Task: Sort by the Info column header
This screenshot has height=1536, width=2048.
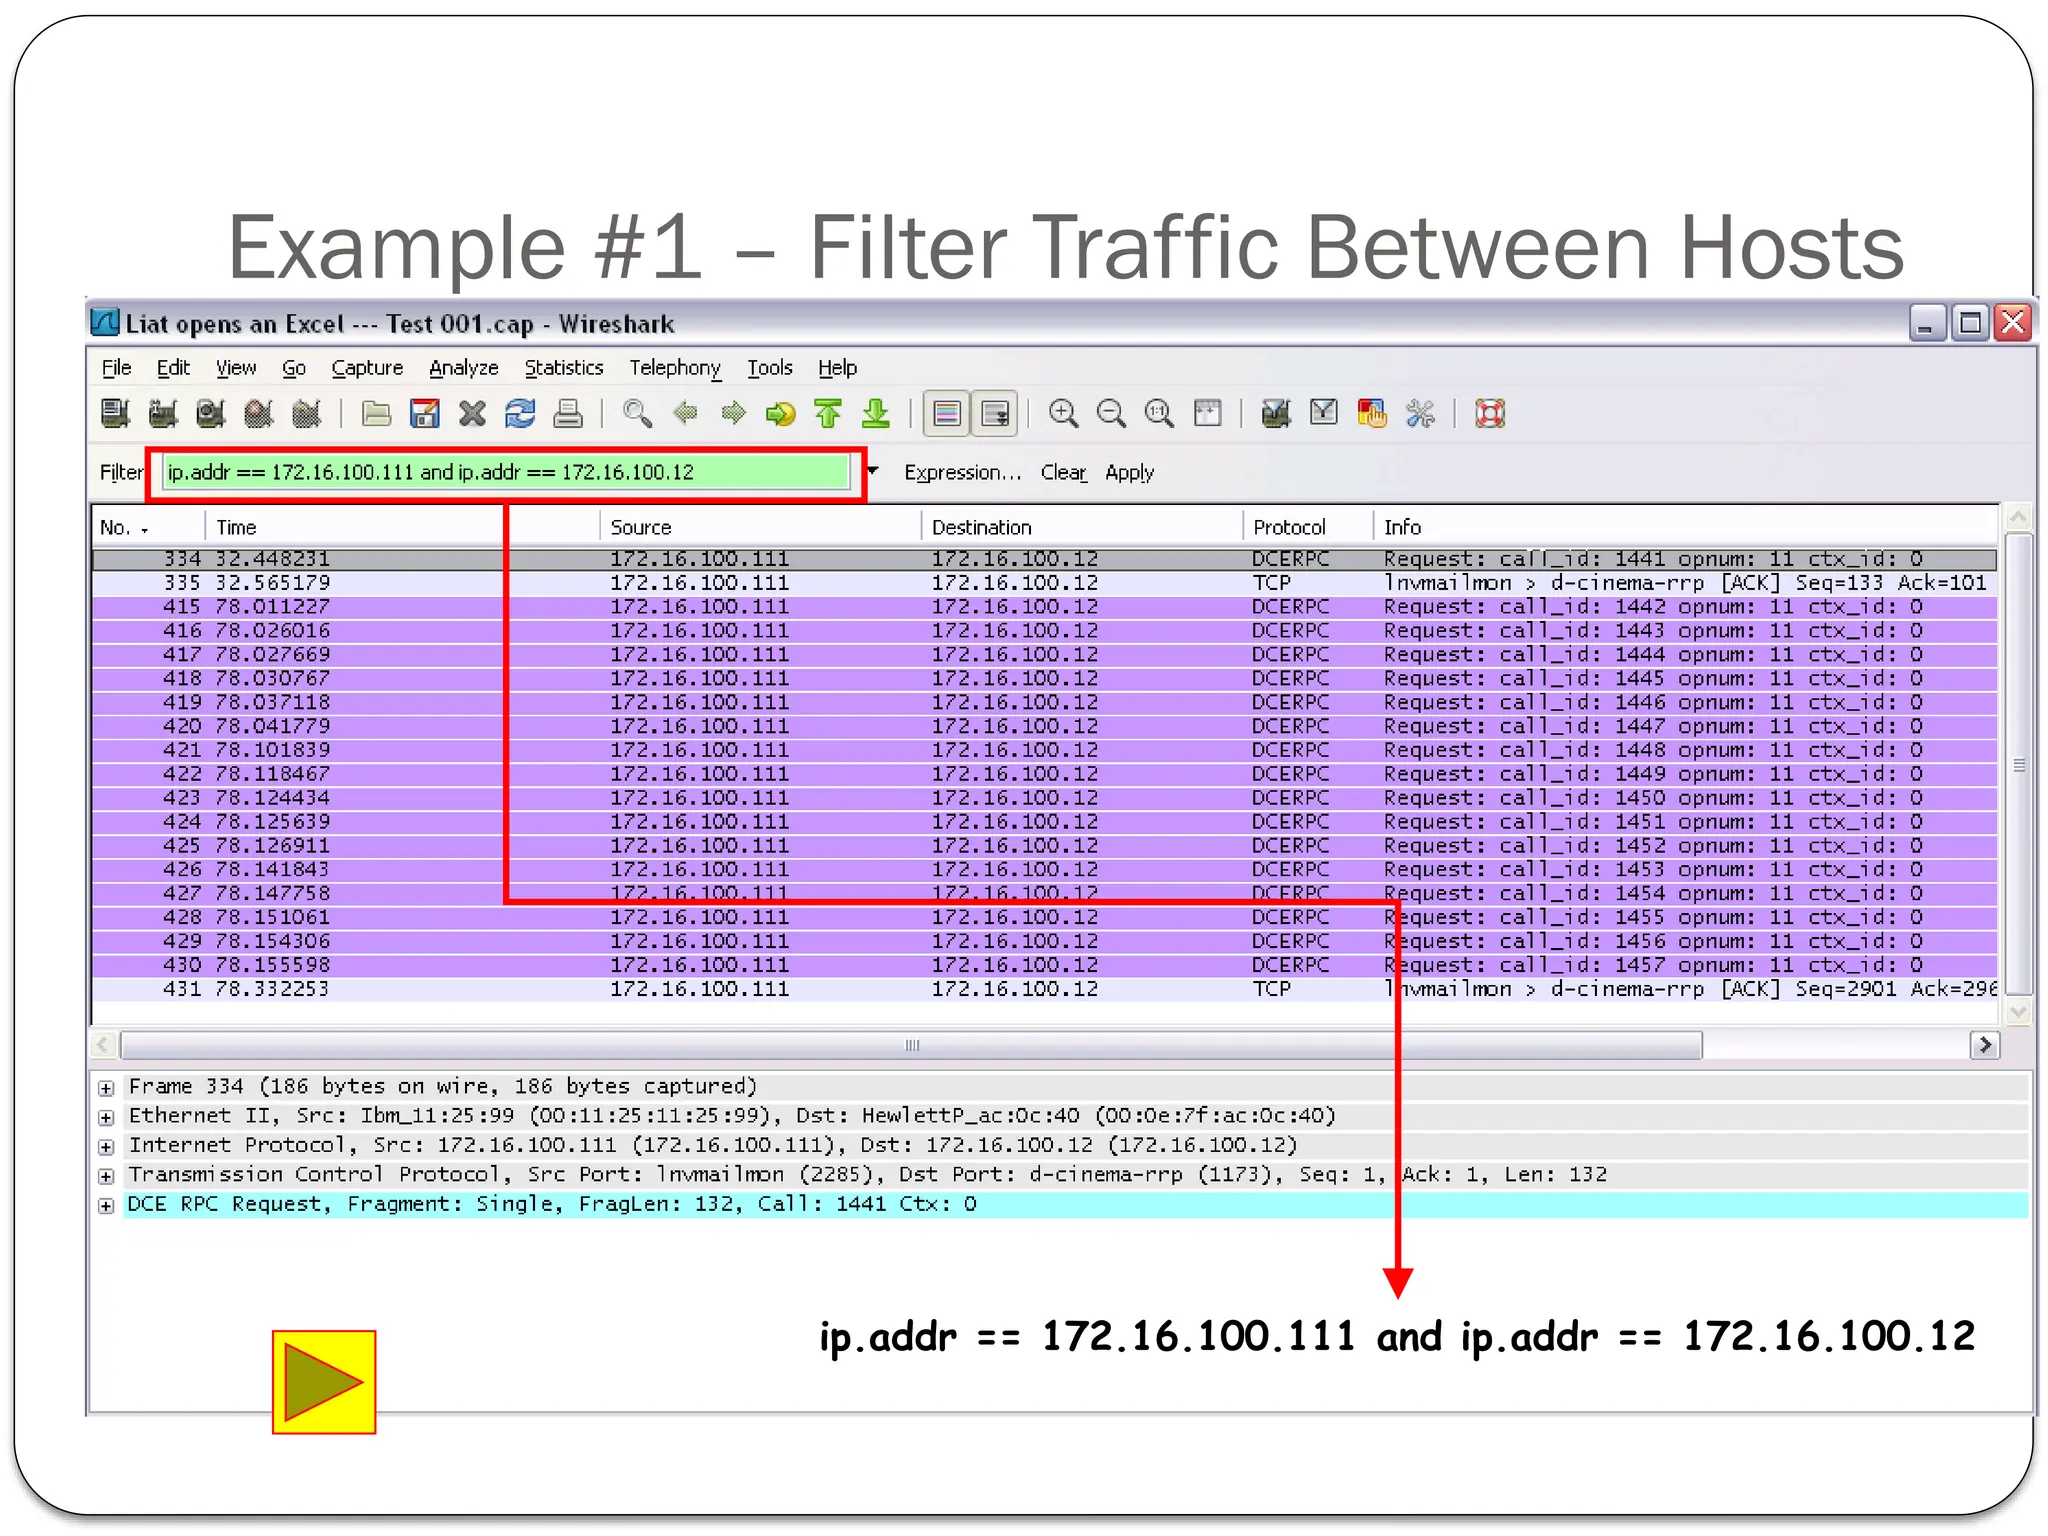Action: pos(1685,527)
